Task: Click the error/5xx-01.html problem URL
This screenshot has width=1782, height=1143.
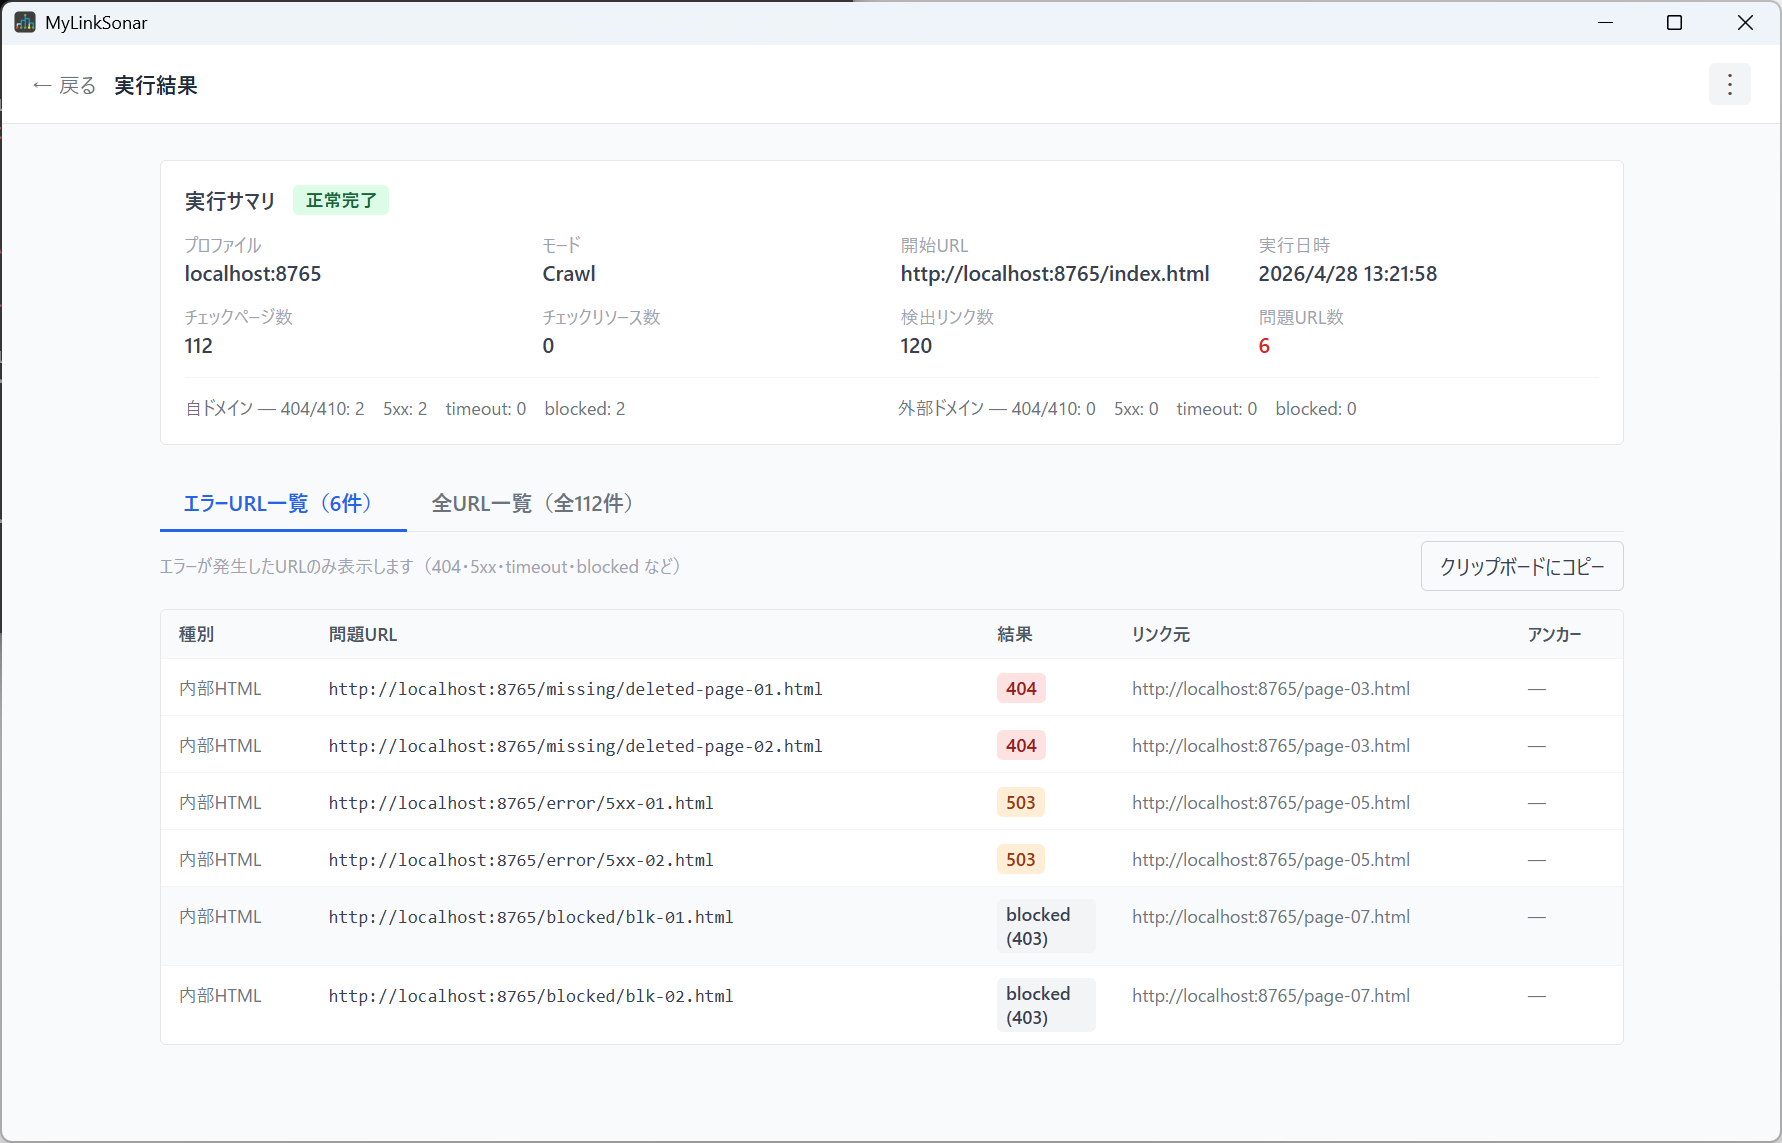Action: (521, 803)
